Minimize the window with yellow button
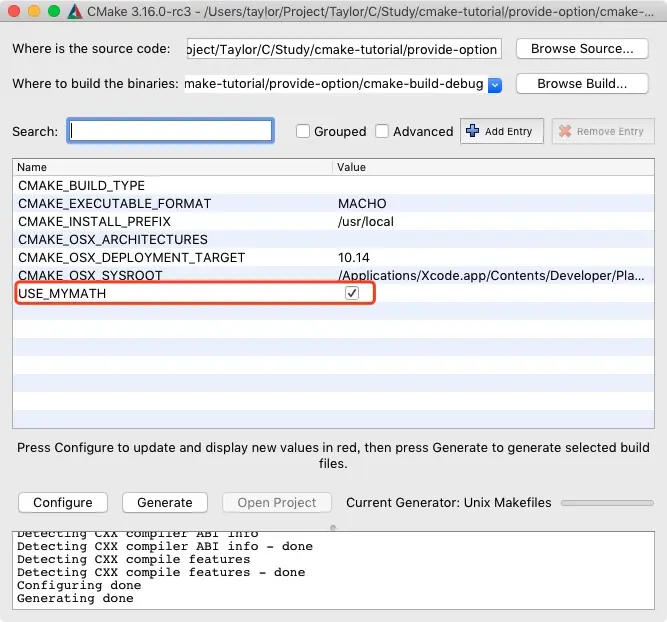 tap(34, 11)
